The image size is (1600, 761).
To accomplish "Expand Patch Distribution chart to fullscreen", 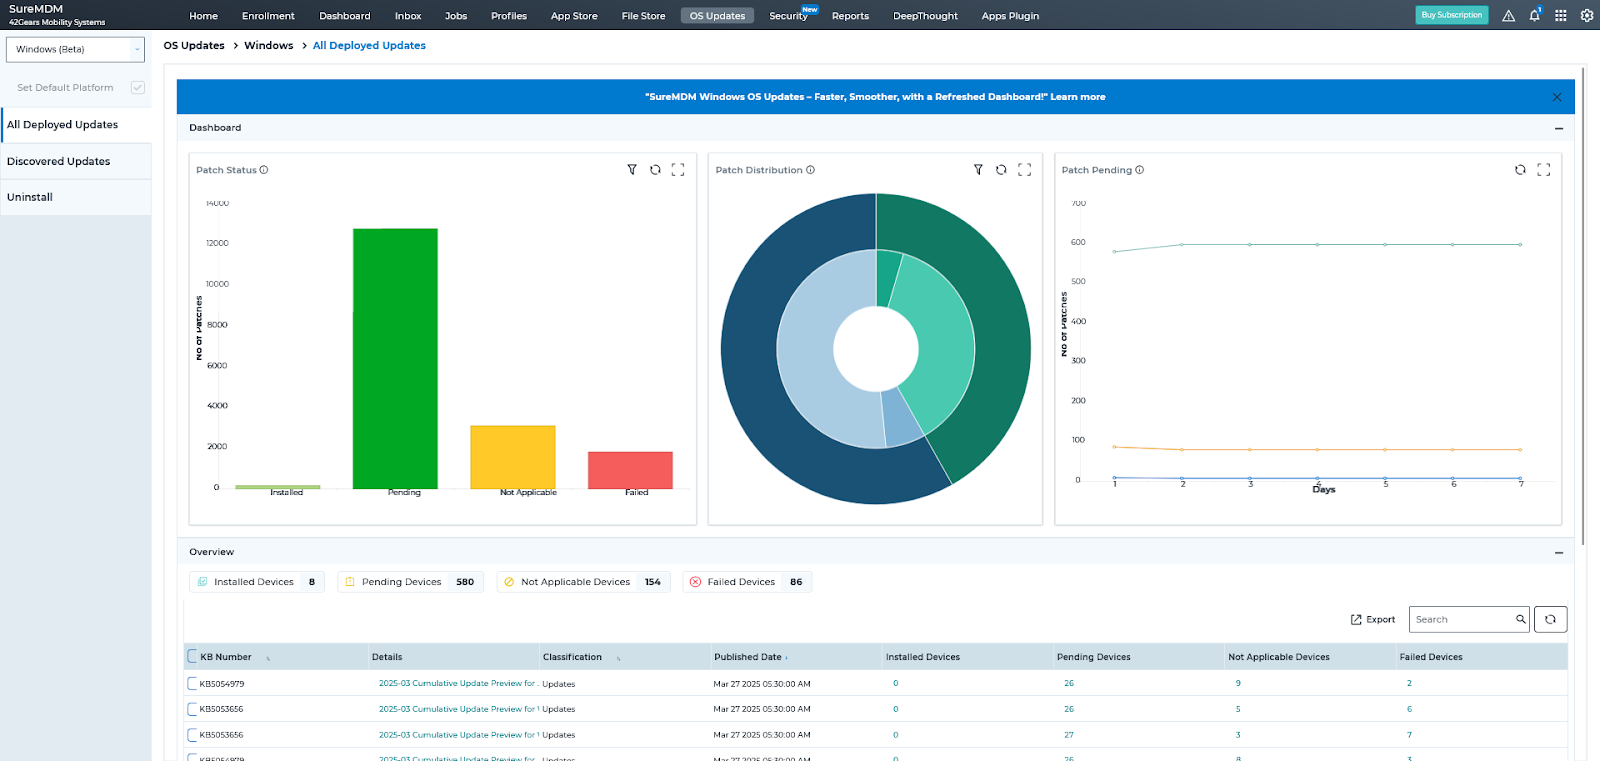I will click(1024, 170).
